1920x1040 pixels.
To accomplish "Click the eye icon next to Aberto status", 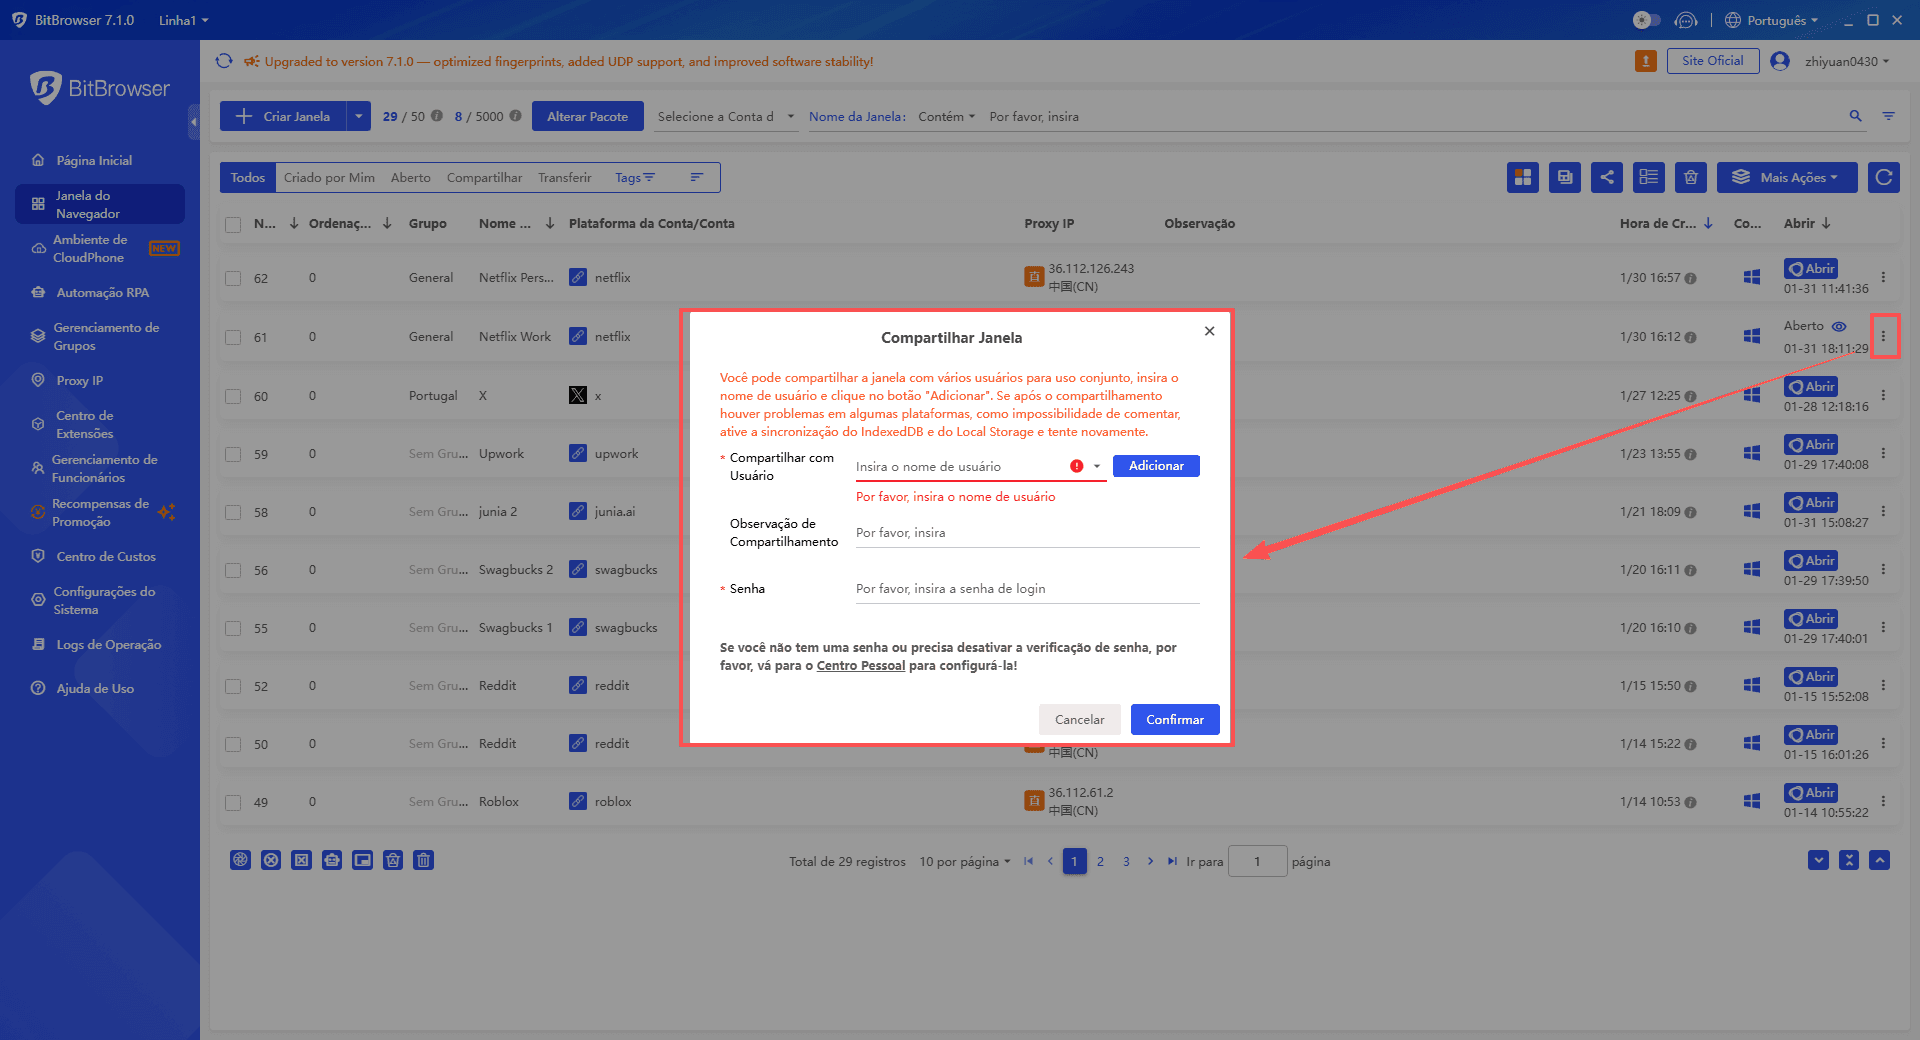I will click(1840, 326).
